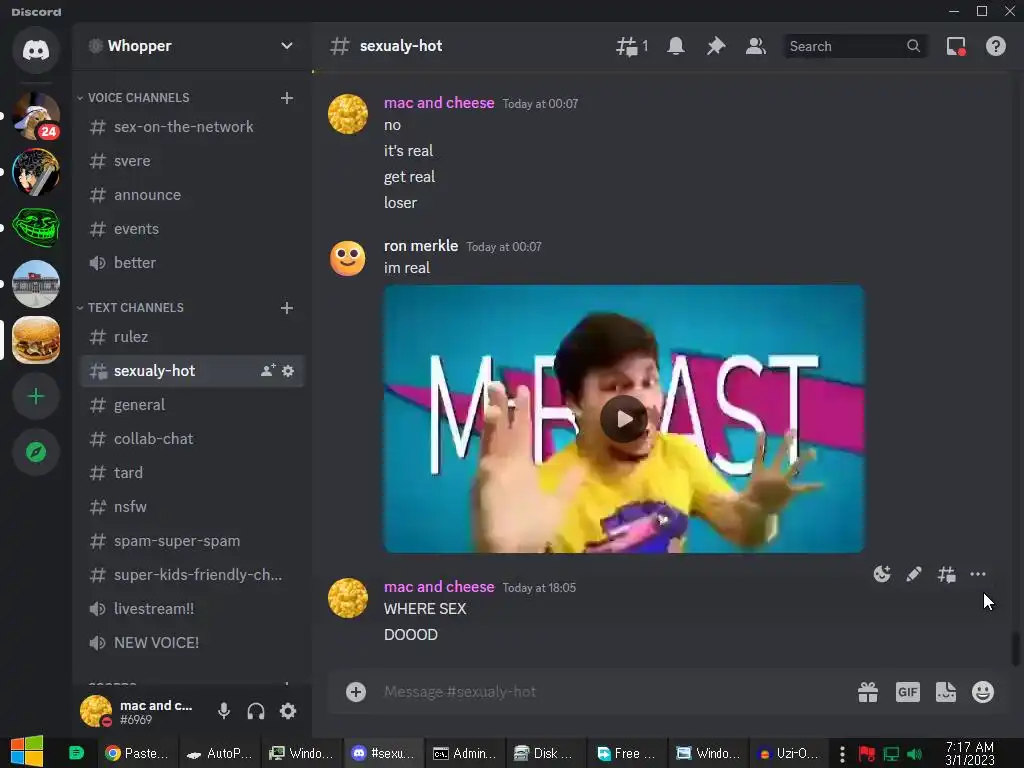Open Explore Discoverable Servers compass icon
This screenshot has height=768, width=1024.
point(36,452)
